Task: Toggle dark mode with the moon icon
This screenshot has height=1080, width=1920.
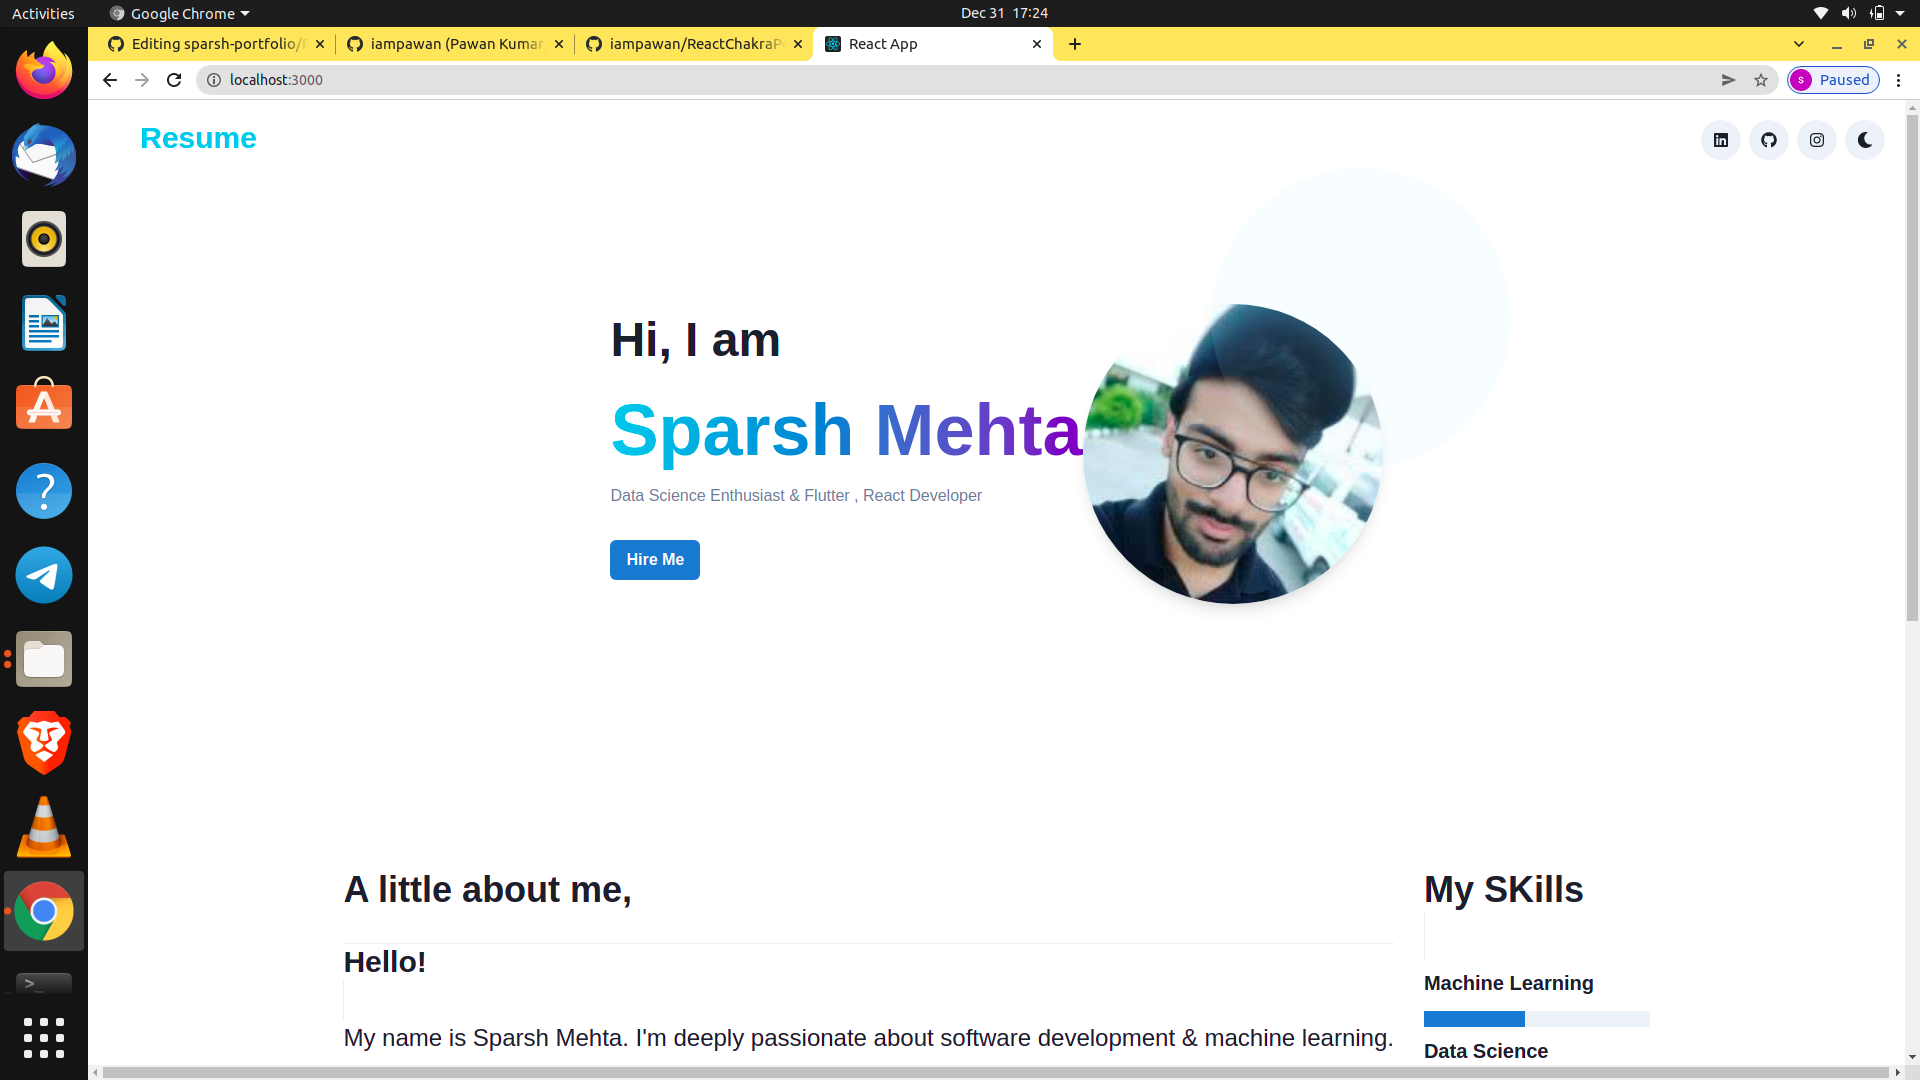Action: (1865, 140)
